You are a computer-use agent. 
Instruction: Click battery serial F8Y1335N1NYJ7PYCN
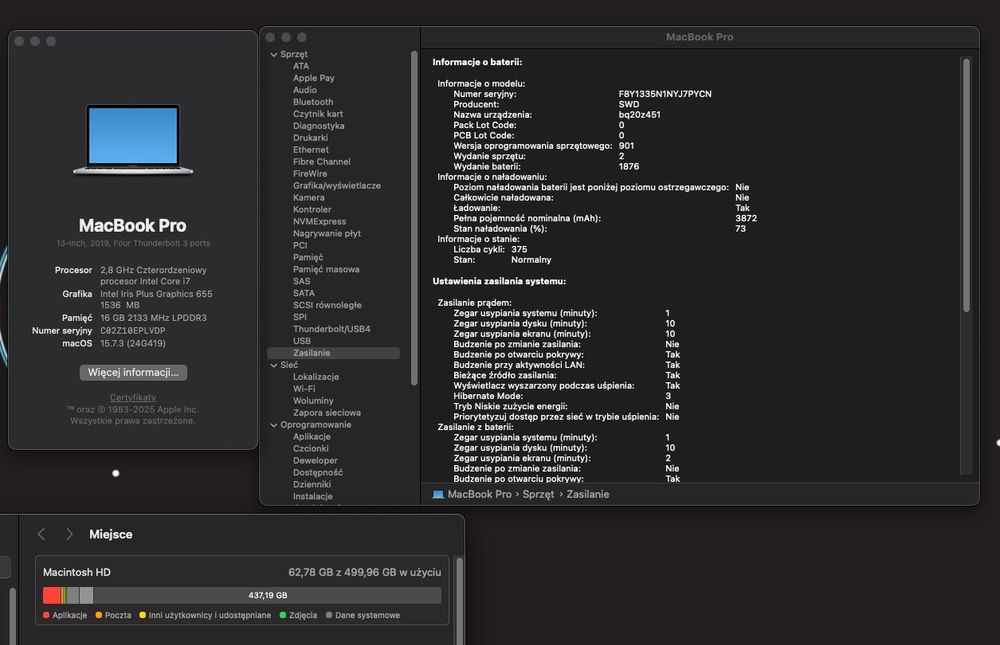[x=665, y=94]
